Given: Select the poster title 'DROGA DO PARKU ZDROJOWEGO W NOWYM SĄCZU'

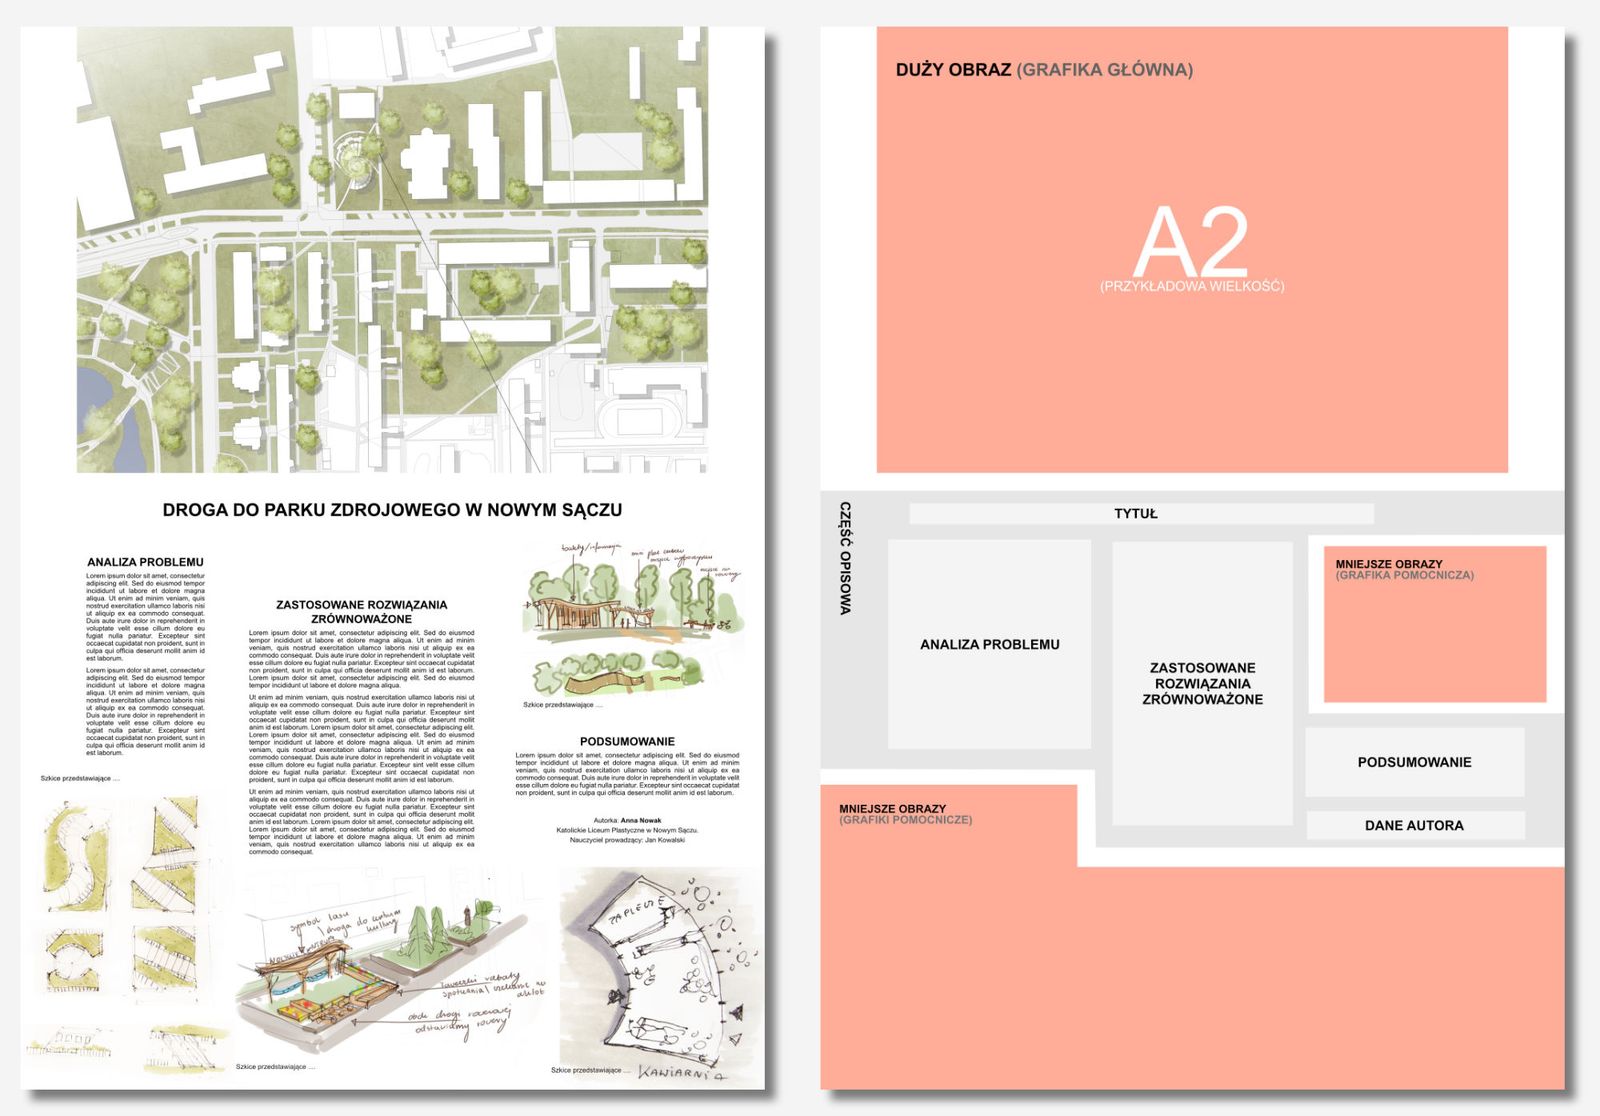Looking at the screenshot, I should [392, 510].
